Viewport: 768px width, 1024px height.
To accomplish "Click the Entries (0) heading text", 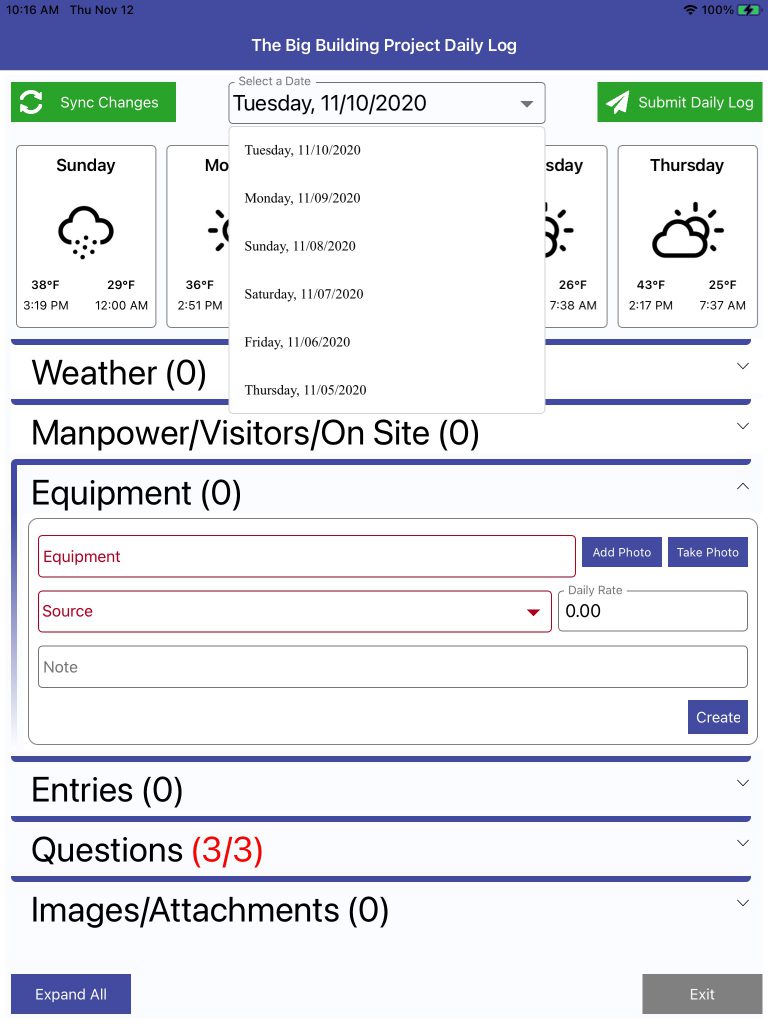I will pos(107,790).
